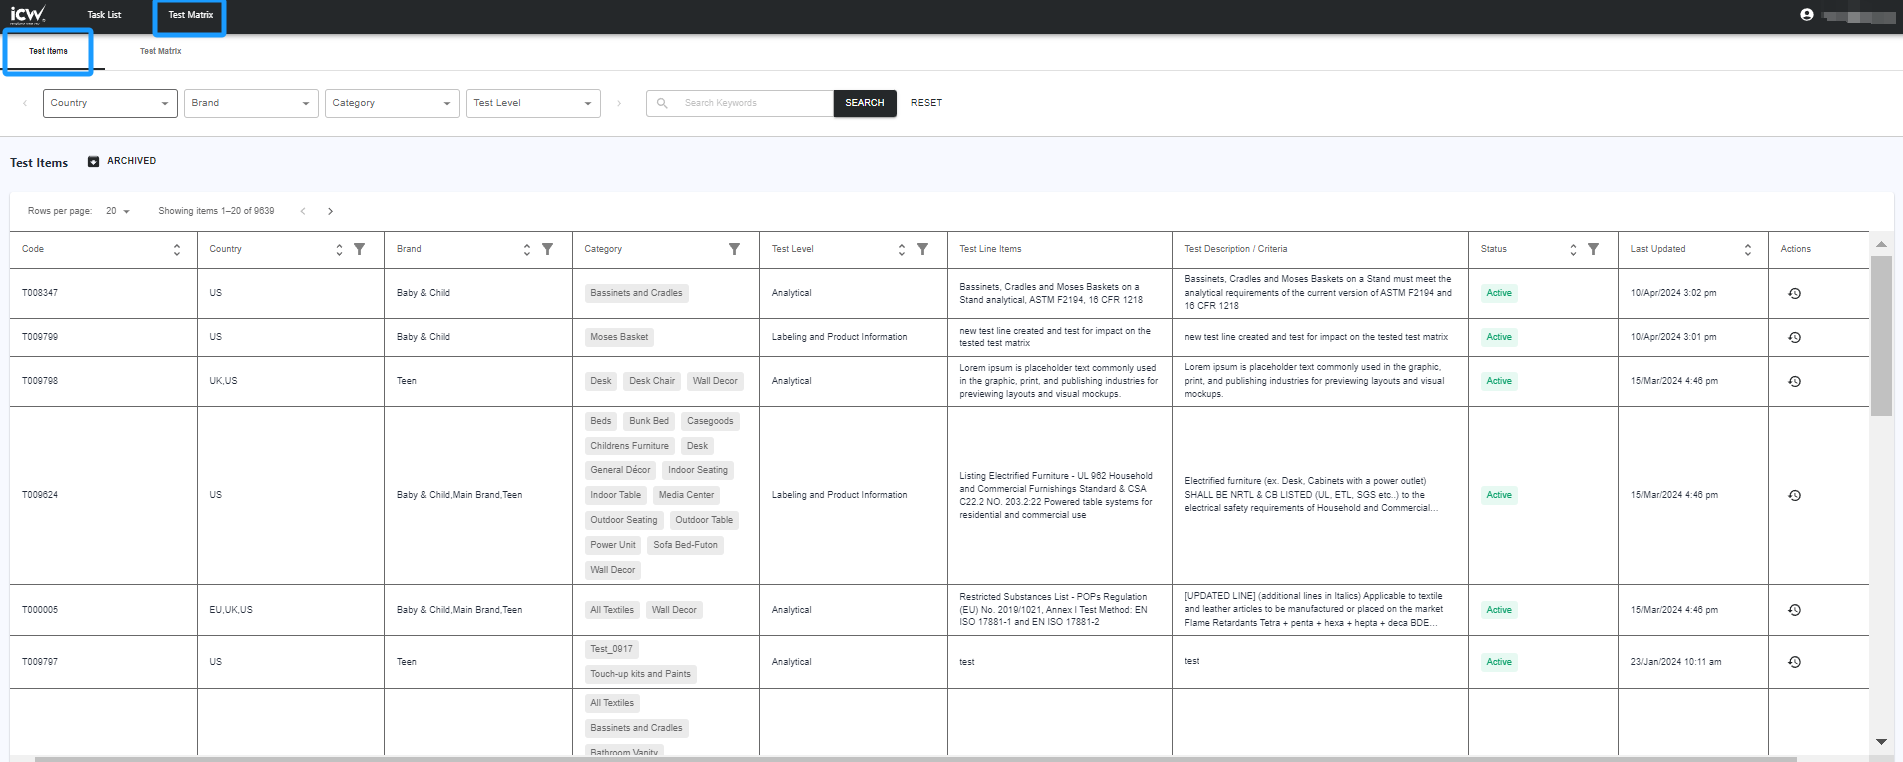Click the vertical table scrollbar thumb
The image size is (1903, 762).
[1881, 335]
